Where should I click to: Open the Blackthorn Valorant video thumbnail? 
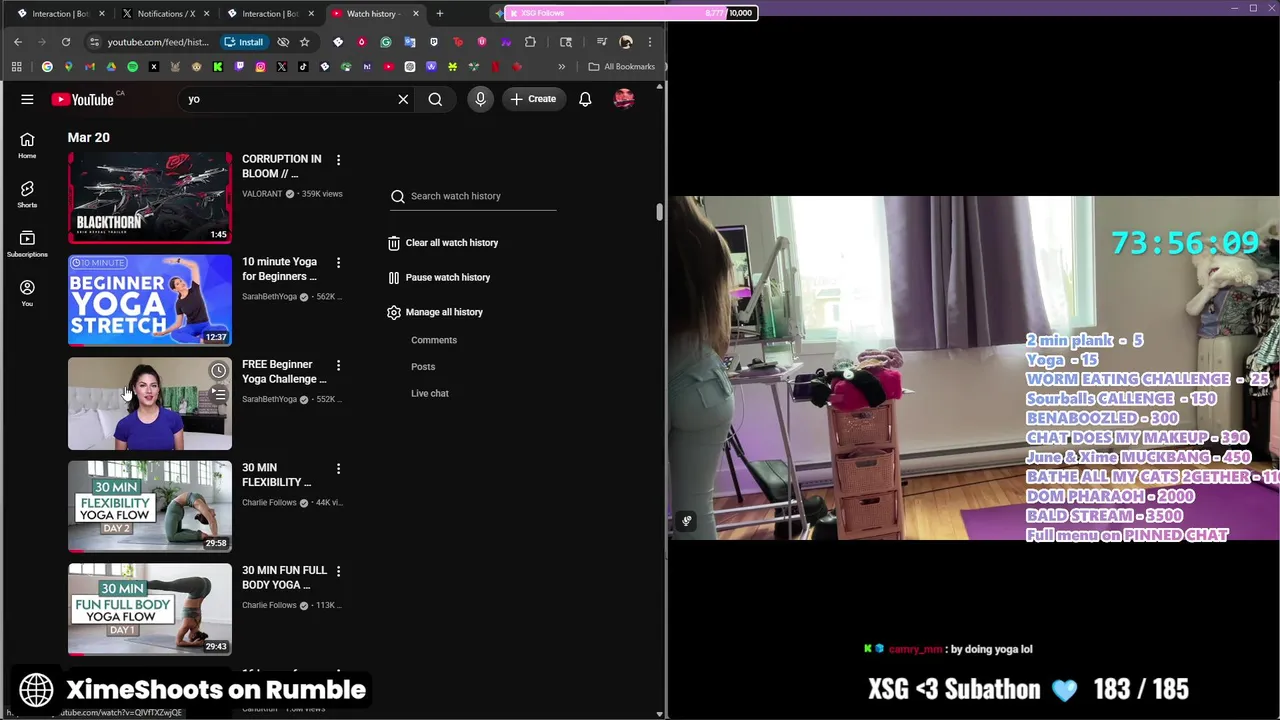tap(150, 197)
